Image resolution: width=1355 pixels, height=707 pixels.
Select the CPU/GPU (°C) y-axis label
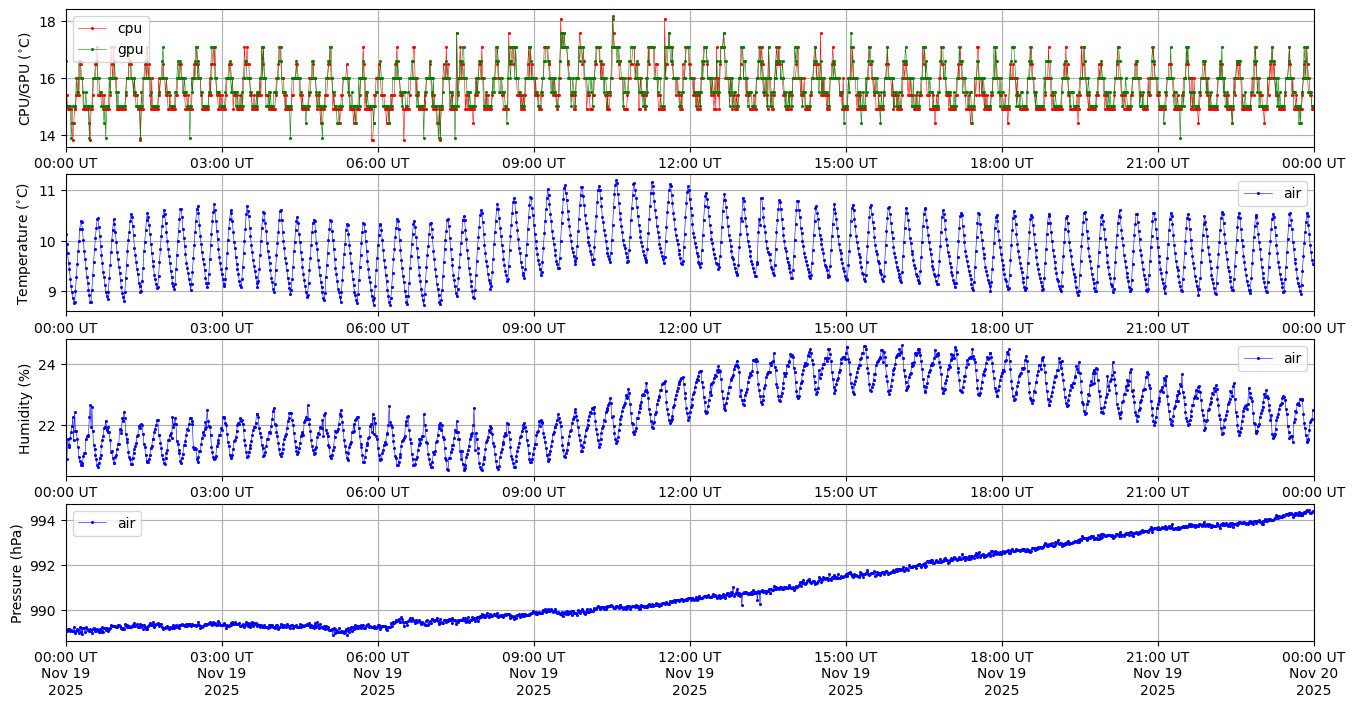click(25, 79)
